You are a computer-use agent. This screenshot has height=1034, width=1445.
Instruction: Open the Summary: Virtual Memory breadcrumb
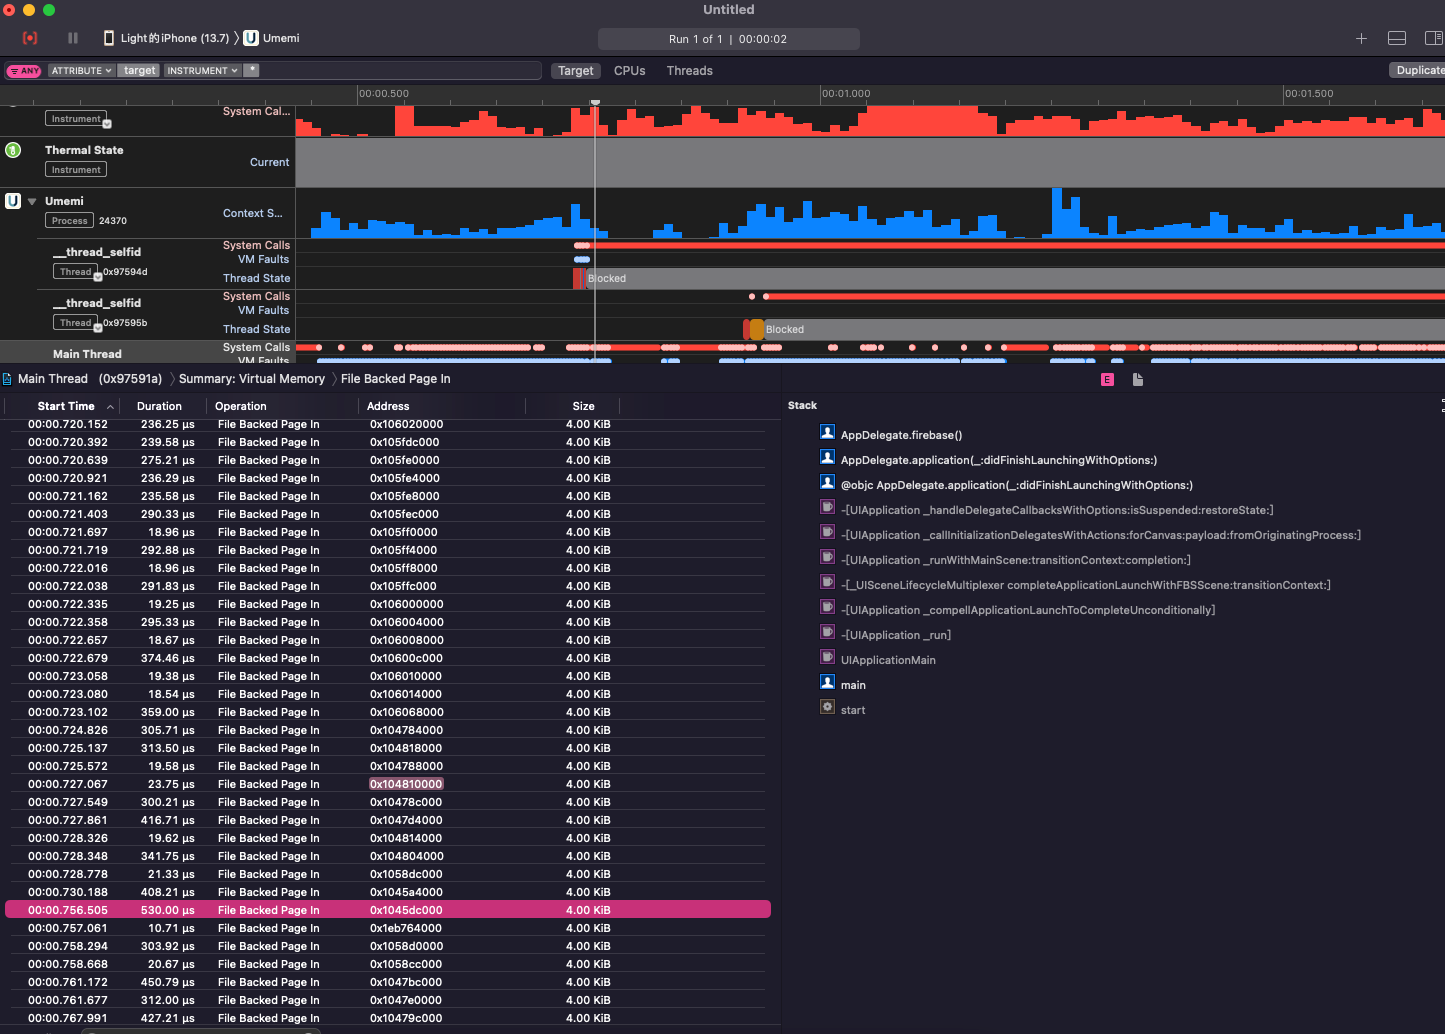[x=252, y=379]
